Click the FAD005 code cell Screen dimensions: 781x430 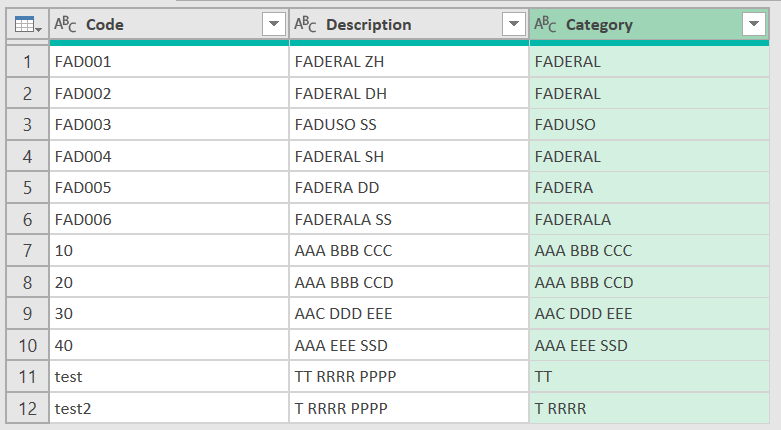(x=169, y=188)
